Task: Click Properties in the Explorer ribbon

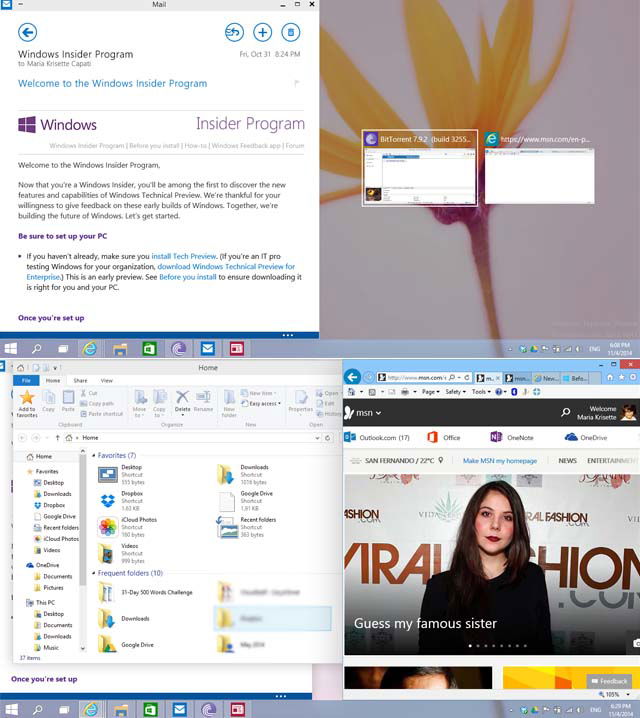Action: [300, 401]
